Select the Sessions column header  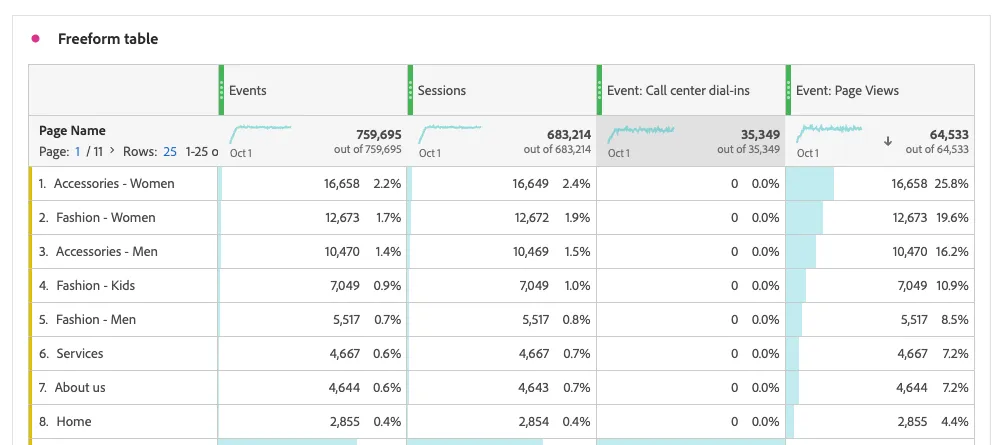tap(442, 91)
